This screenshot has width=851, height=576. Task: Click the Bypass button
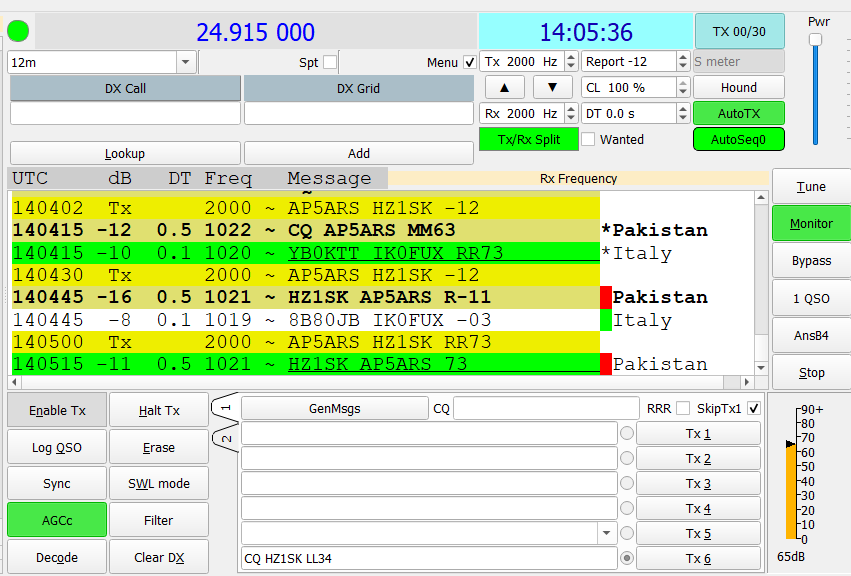(x=811, y=261)
